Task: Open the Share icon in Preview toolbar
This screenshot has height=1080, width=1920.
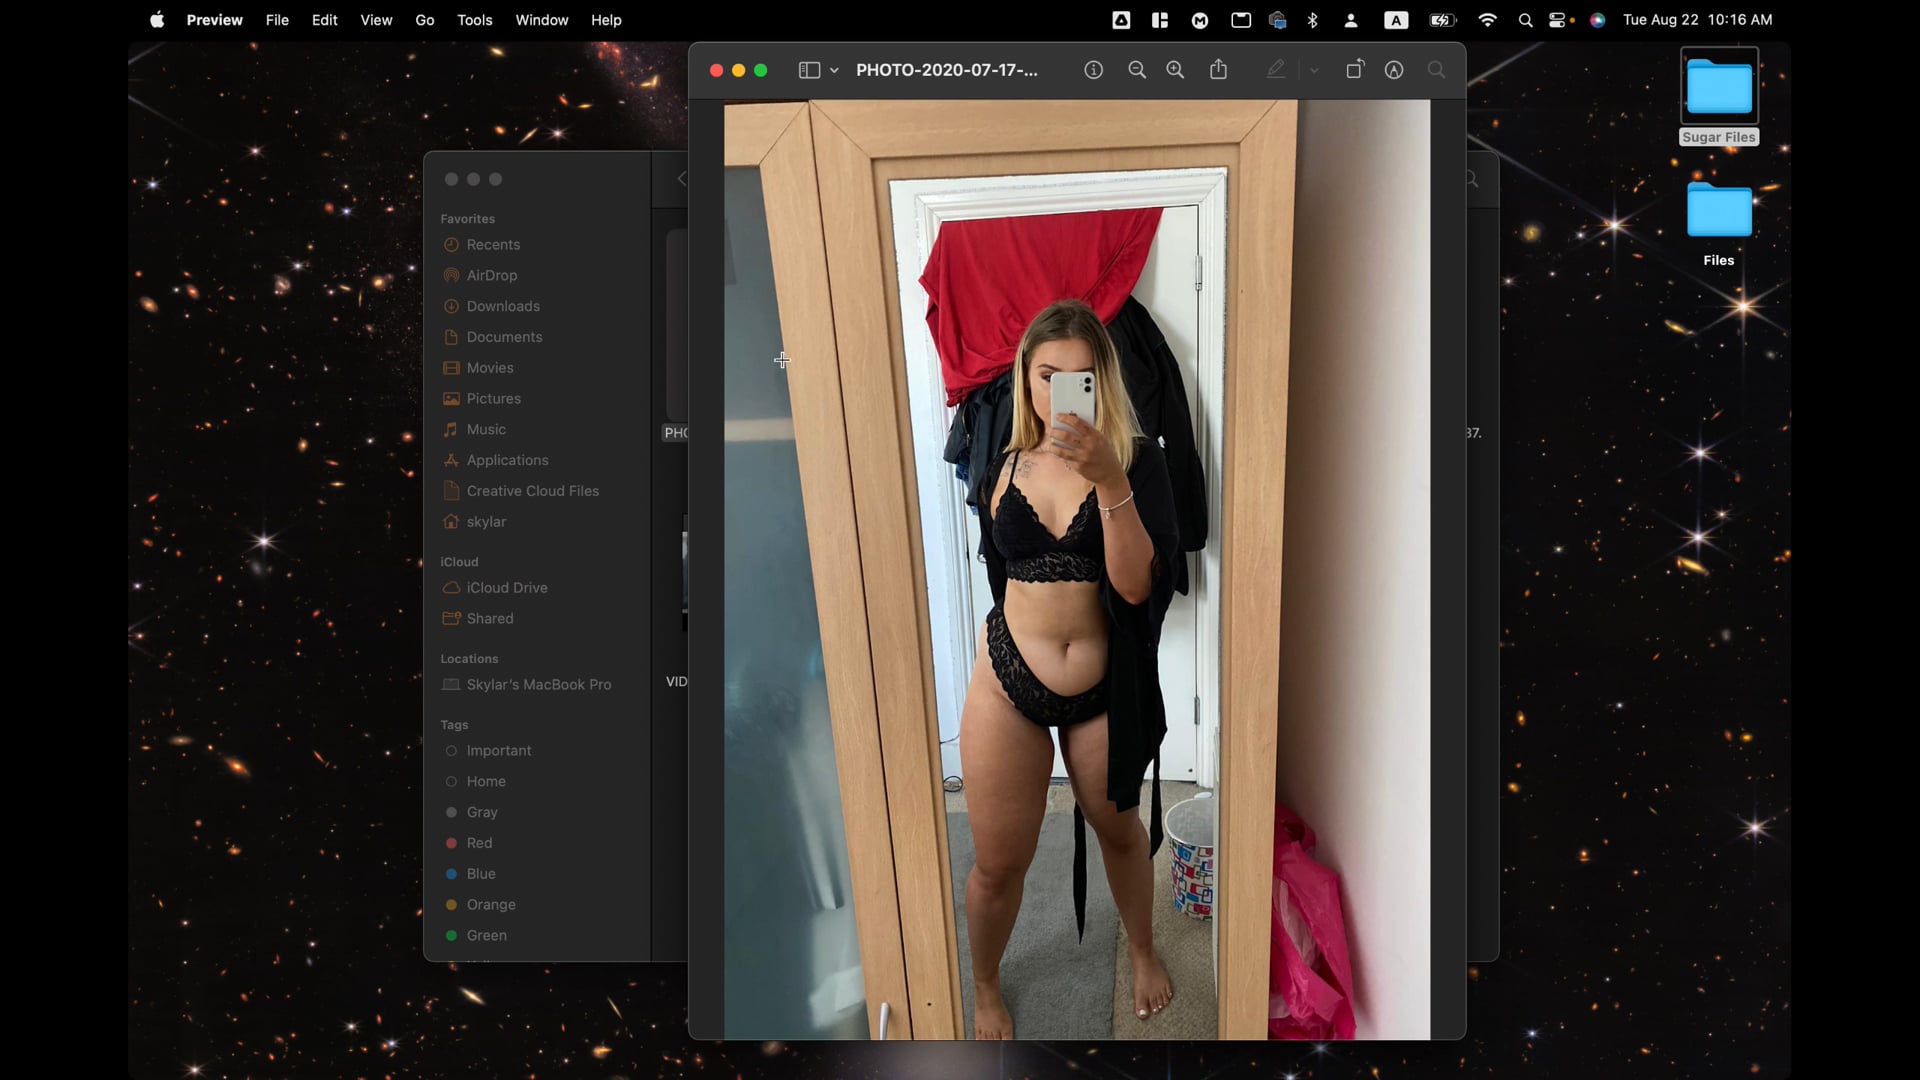Action: point(1218,70)
